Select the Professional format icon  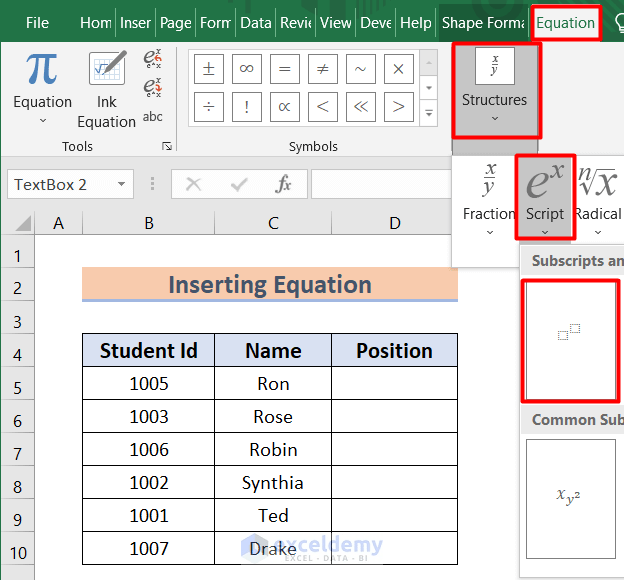152,59
